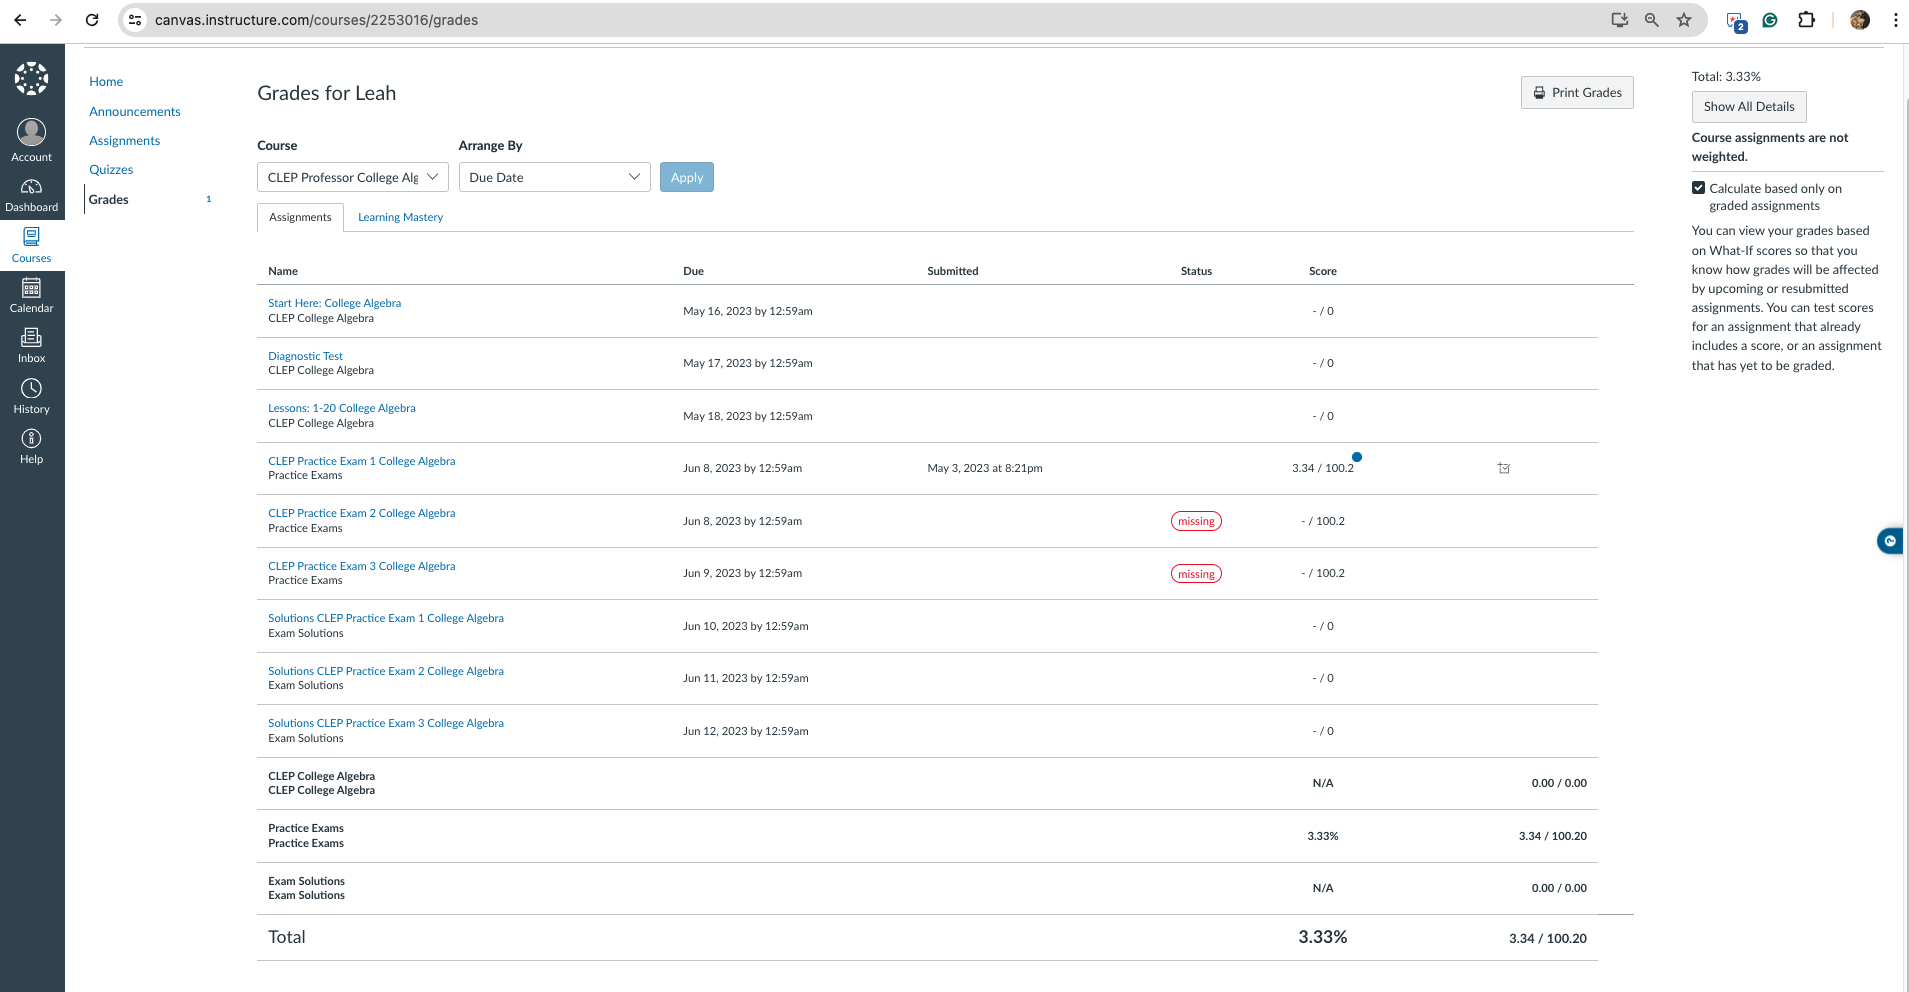Toggle 'Calculate based only on graded assignments'
1909x992 pixels.
(x=1698, y=187)
